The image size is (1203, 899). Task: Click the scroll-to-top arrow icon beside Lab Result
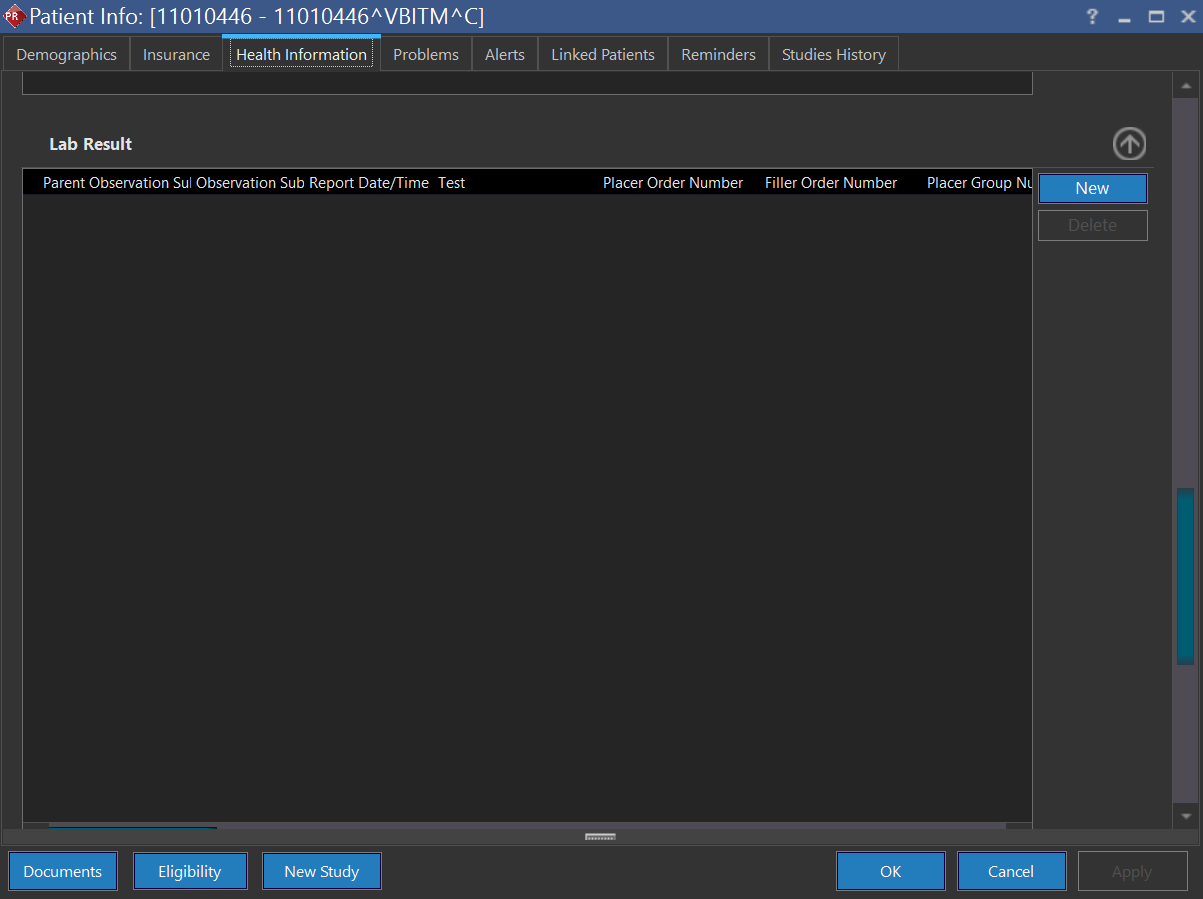[x=1129, y=145]
